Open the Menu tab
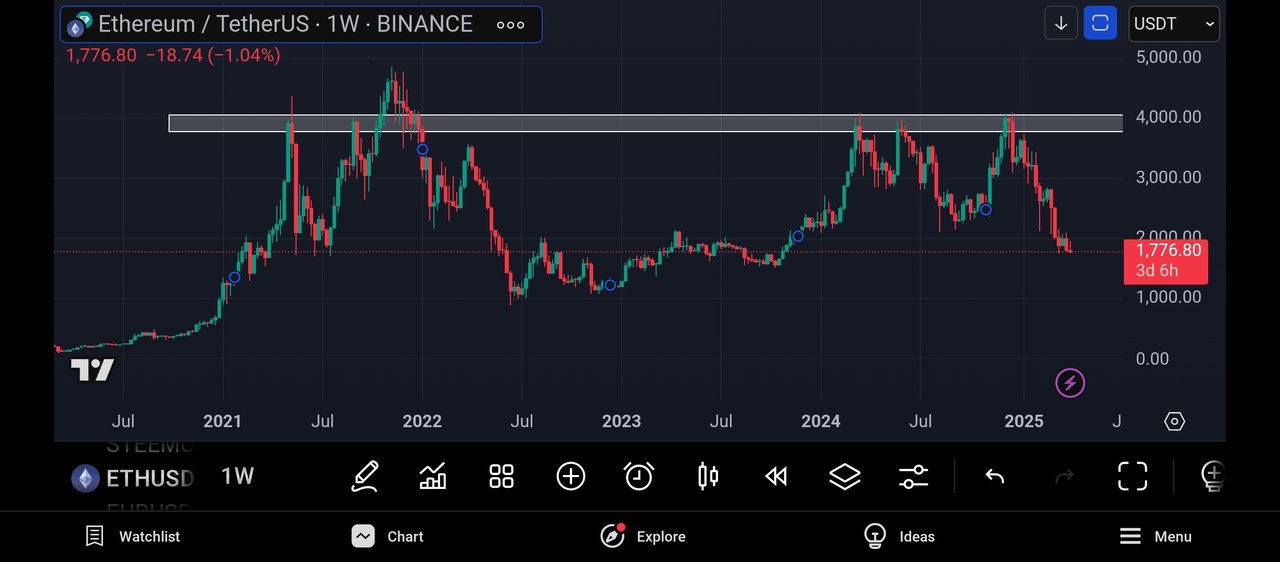The width and height of the screenshot is (1280, 562). pos(1155,536)
